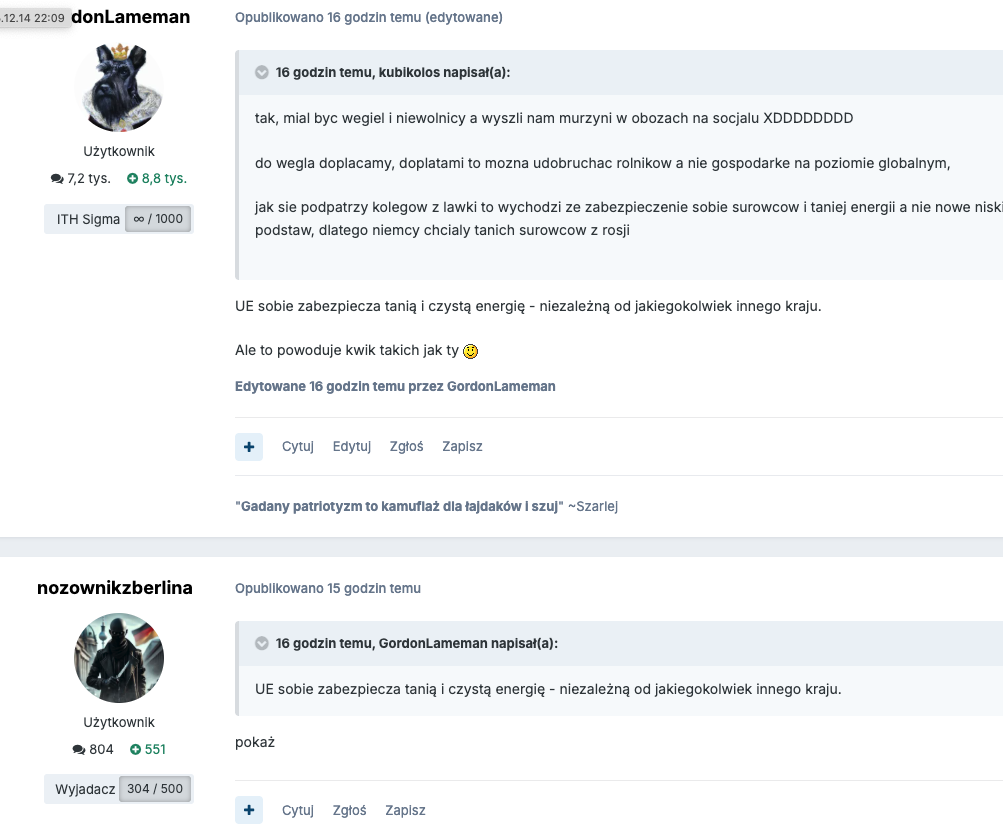Collapse the kubikolos quote with the chevron
1003x826 pixels.
[x=262, y=72]
